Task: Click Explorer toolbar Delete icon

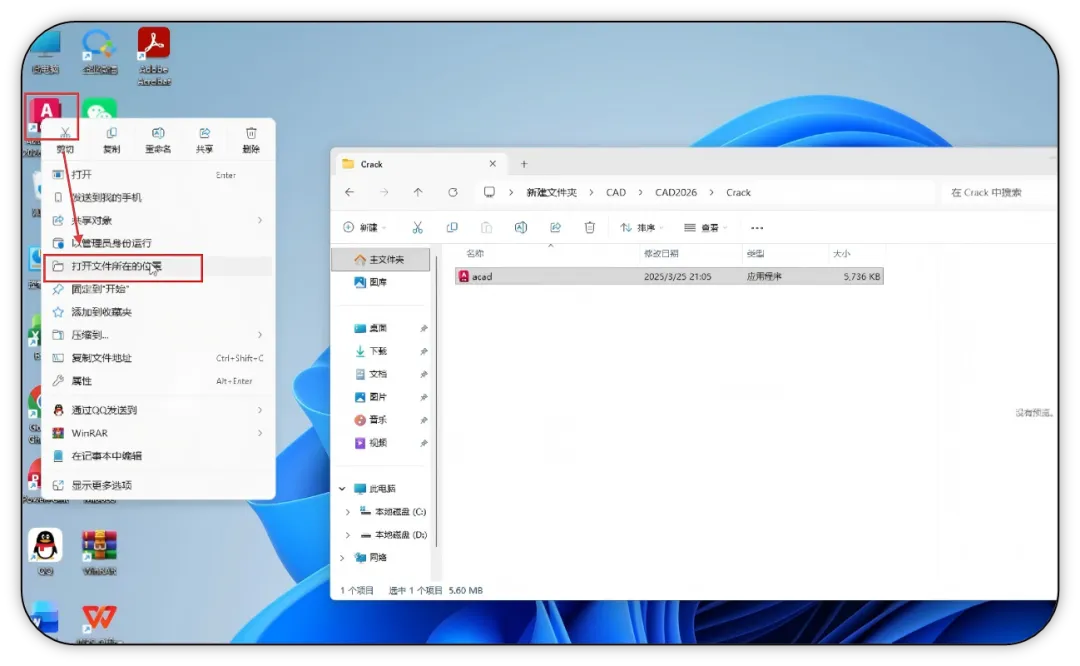Action: coord(590,228)
